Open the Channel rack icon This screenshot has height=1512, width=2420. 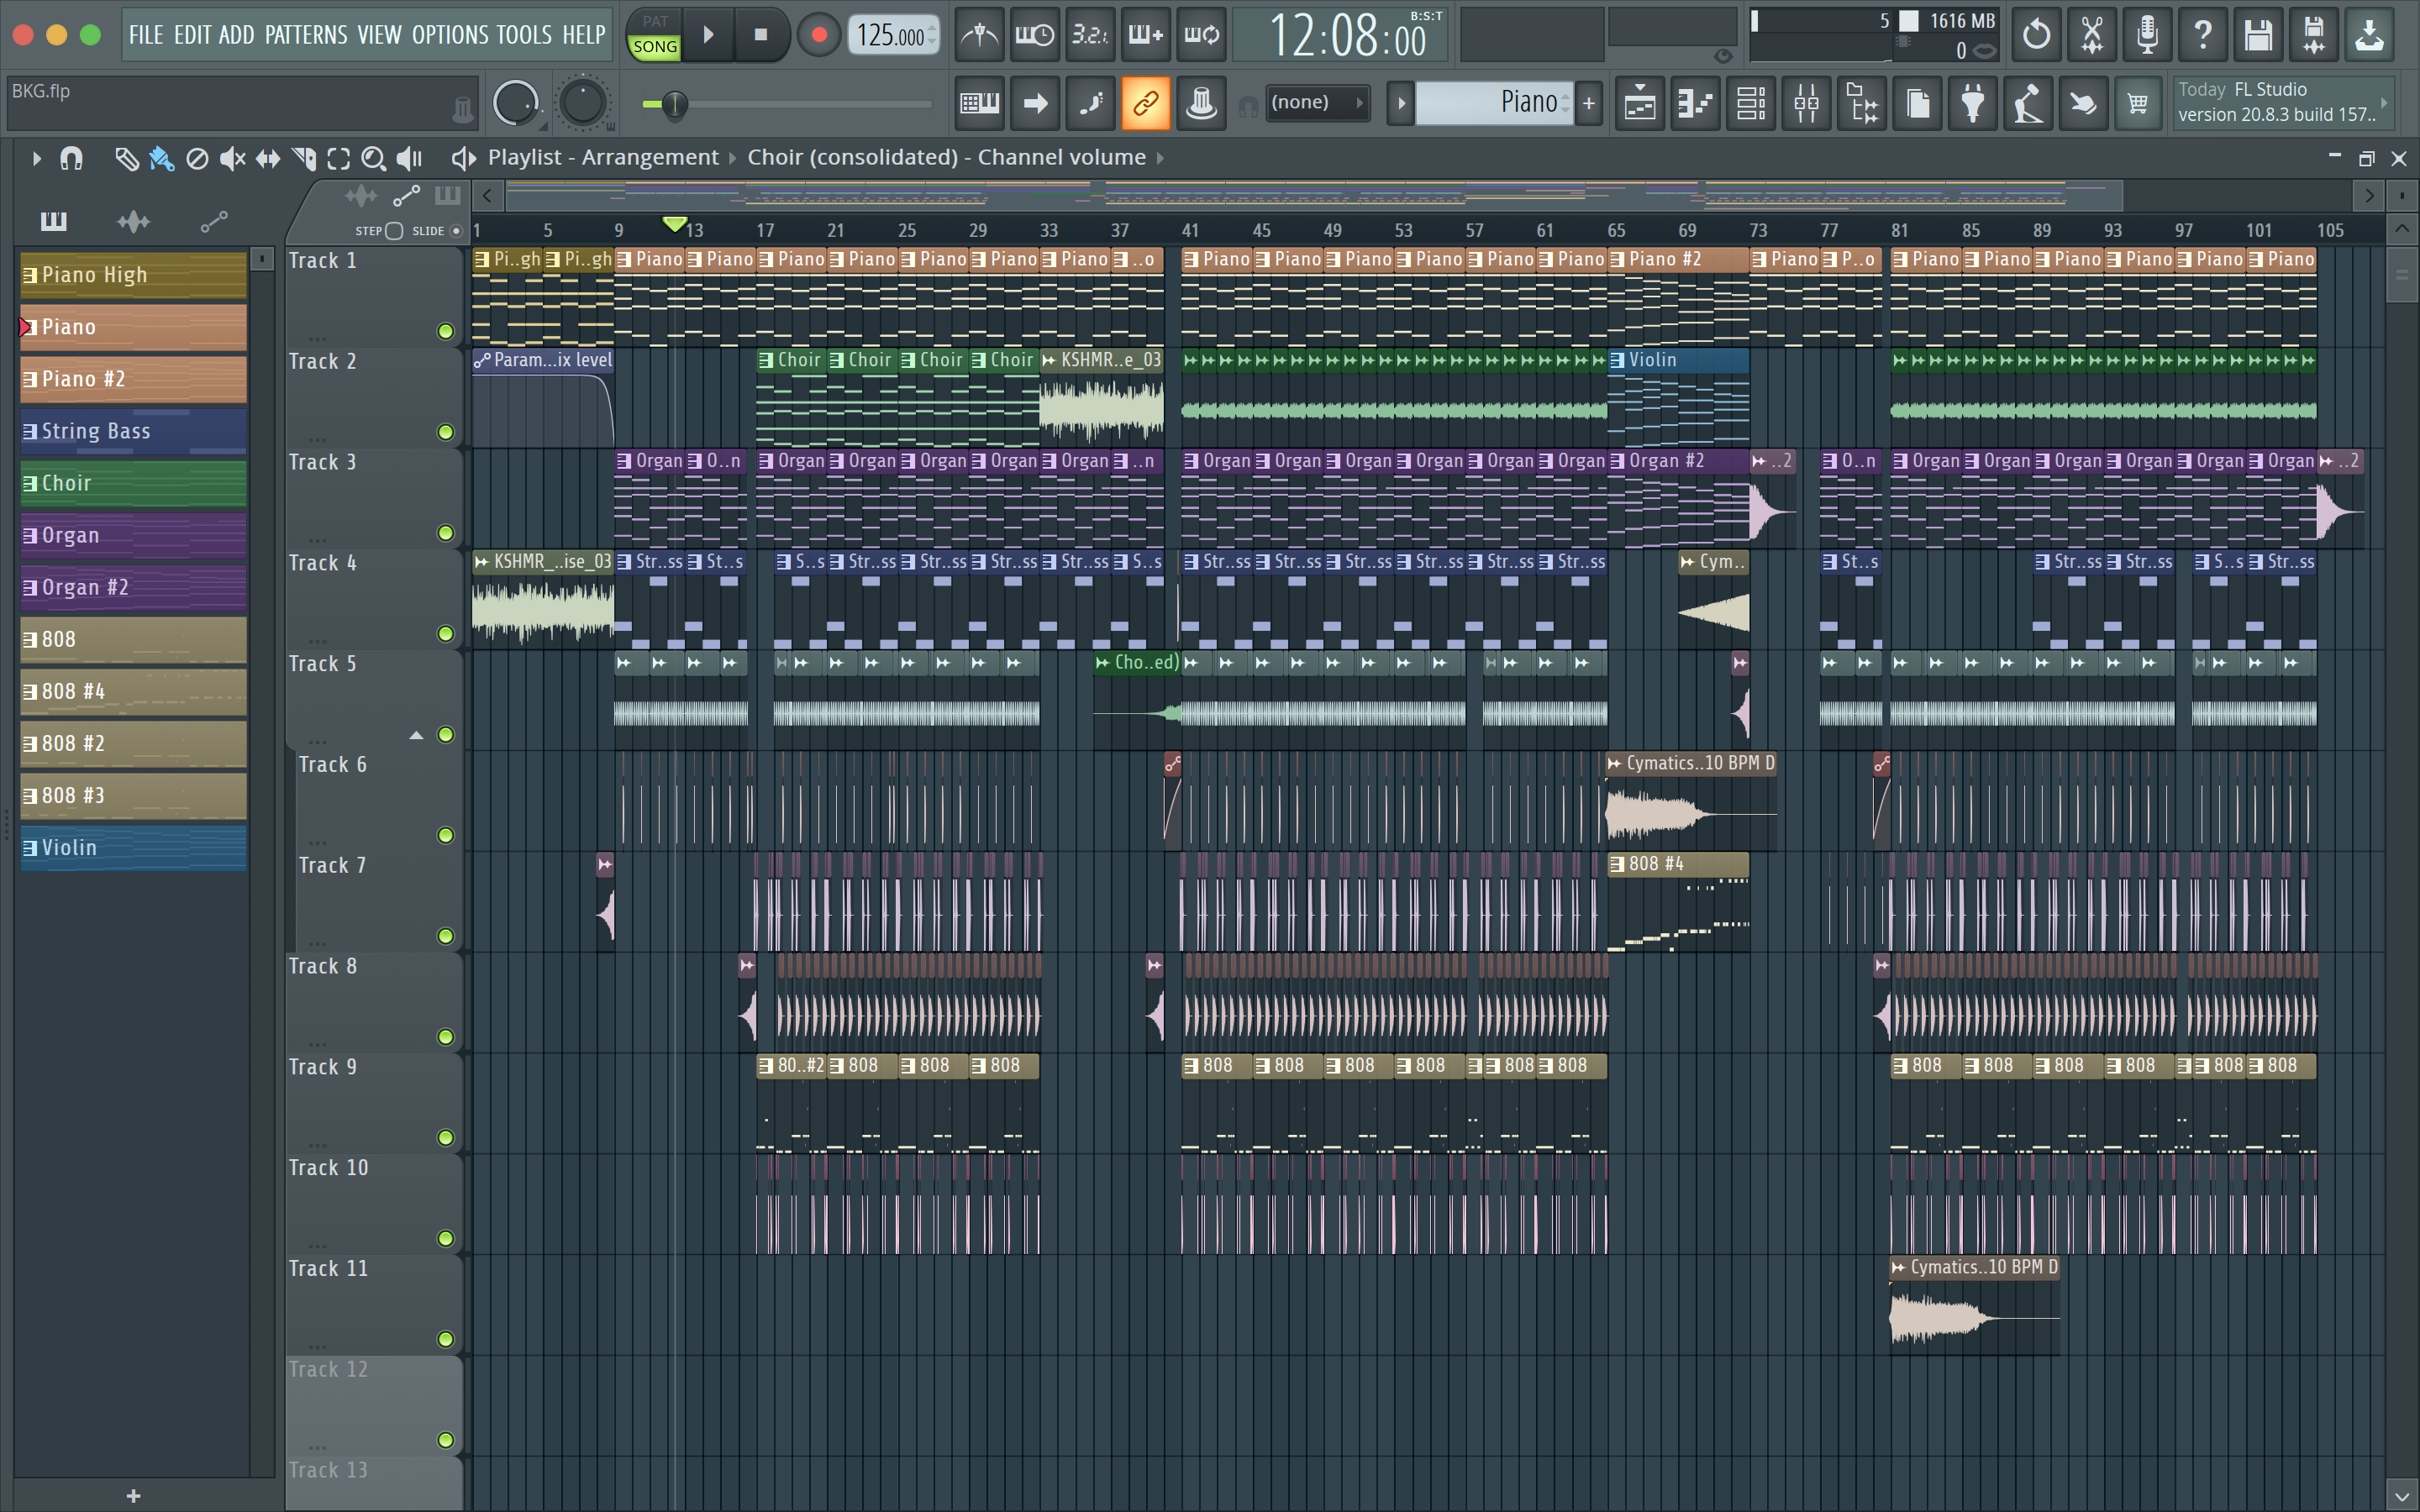(x=1751, y=103)
